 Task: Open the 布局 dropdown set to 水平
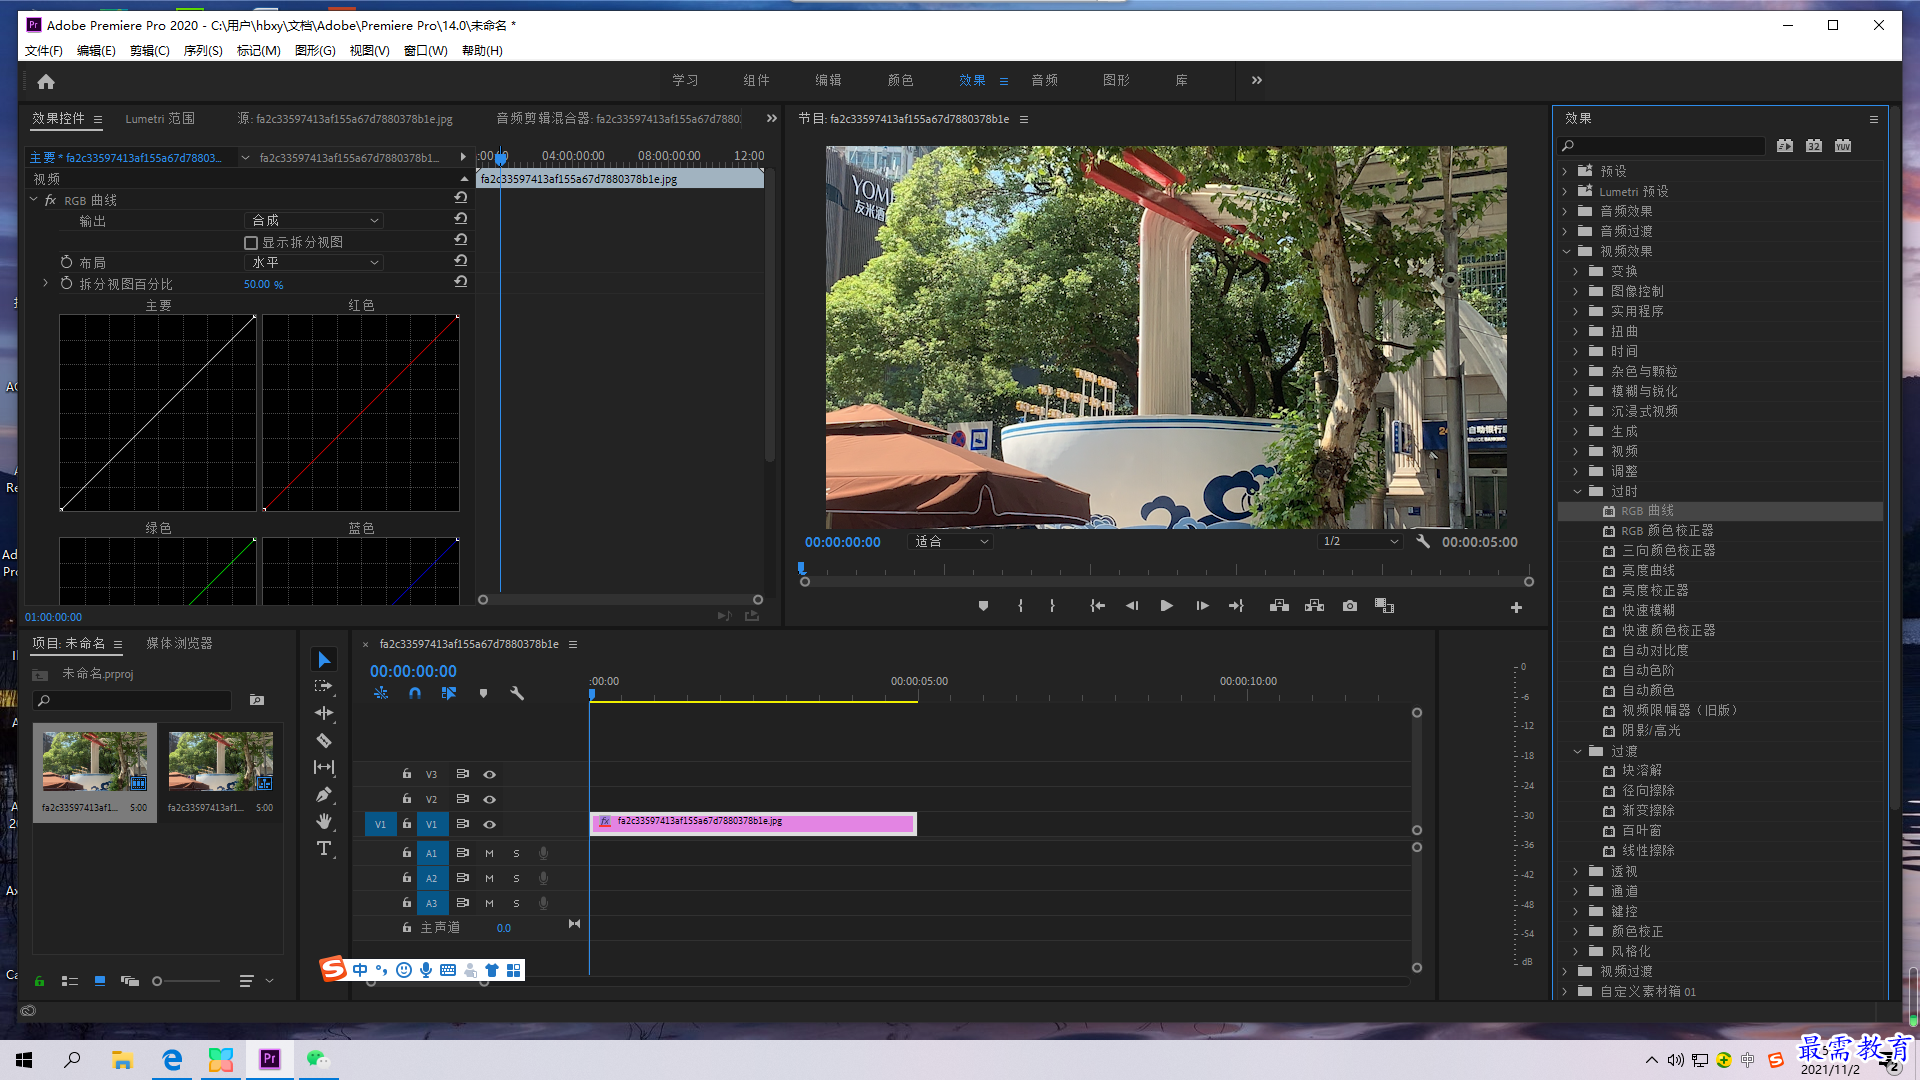coord(313,263)
